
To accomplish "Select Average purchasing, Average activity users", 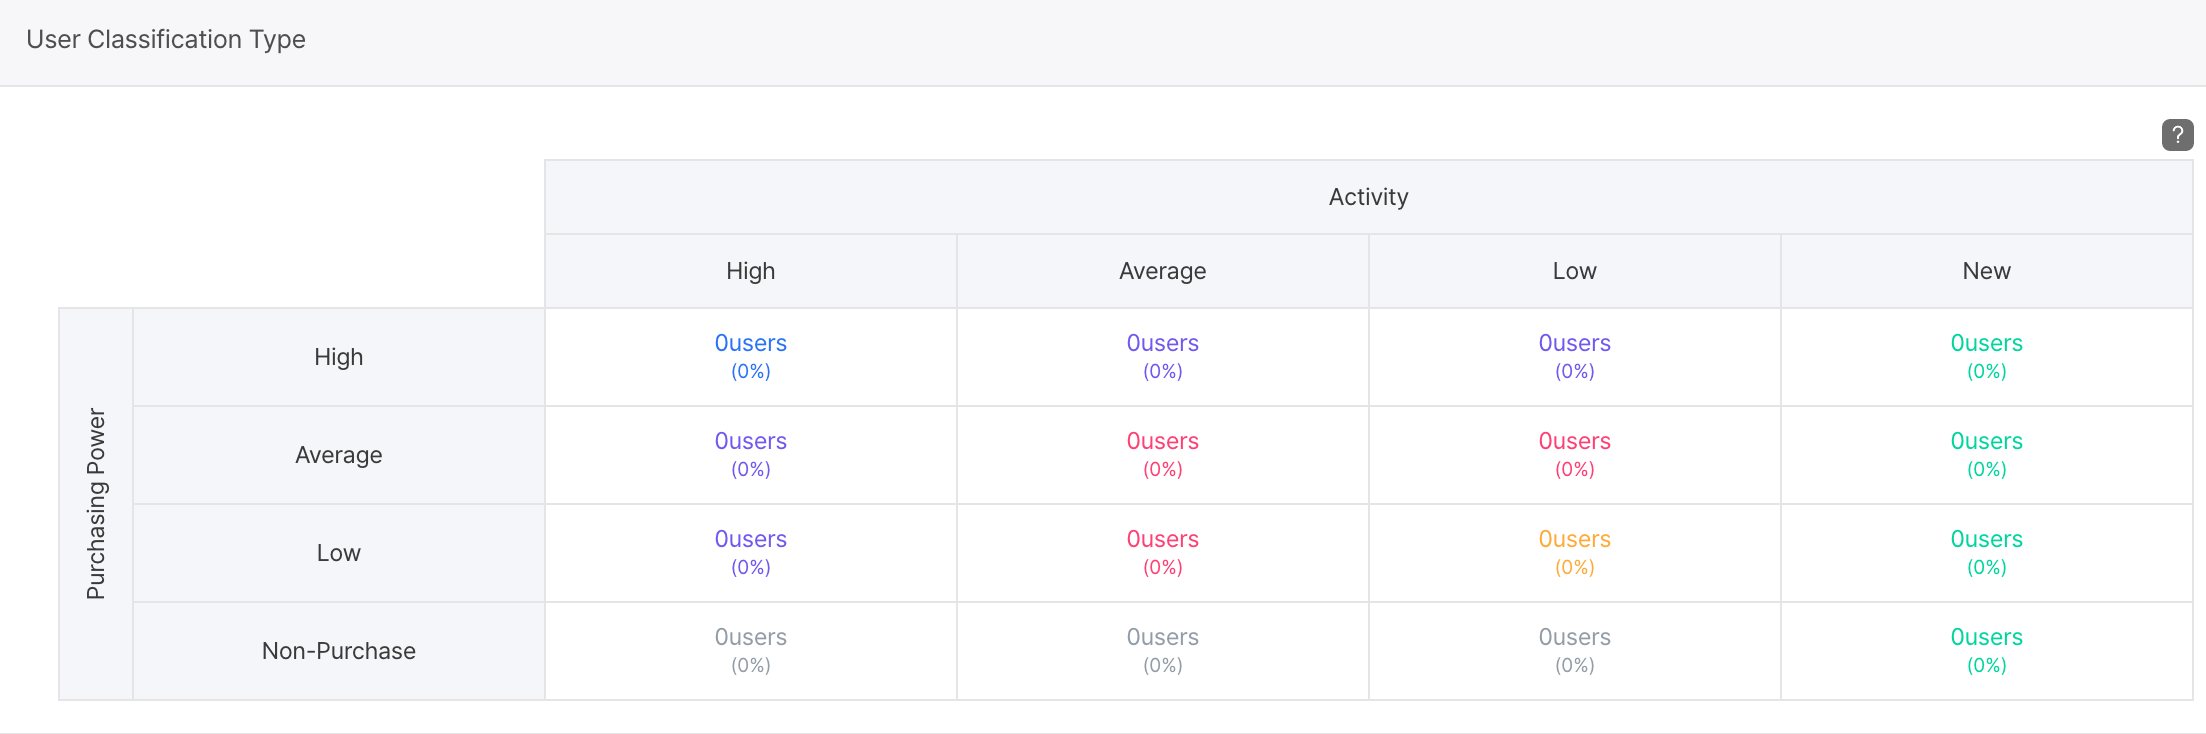I will click(1162, 442).
